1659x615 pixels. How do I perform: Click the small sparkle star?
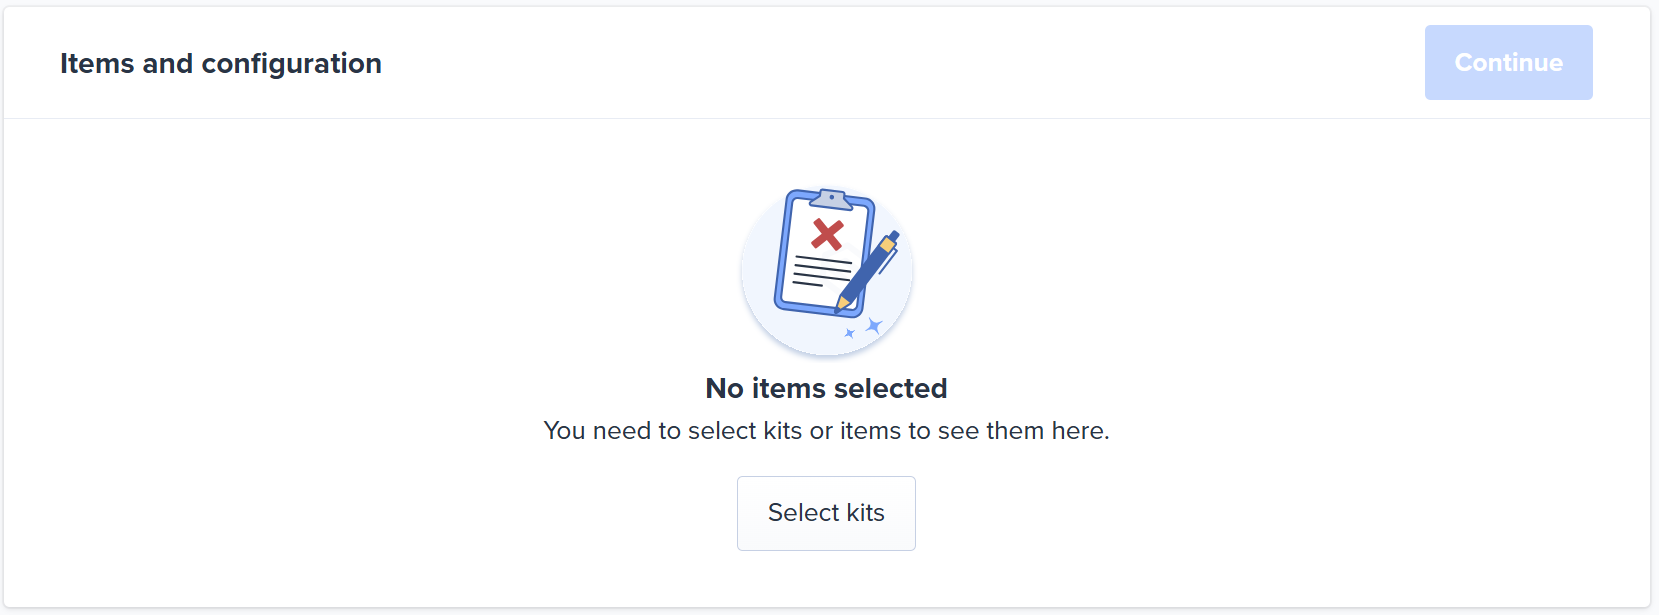(850, 333)
